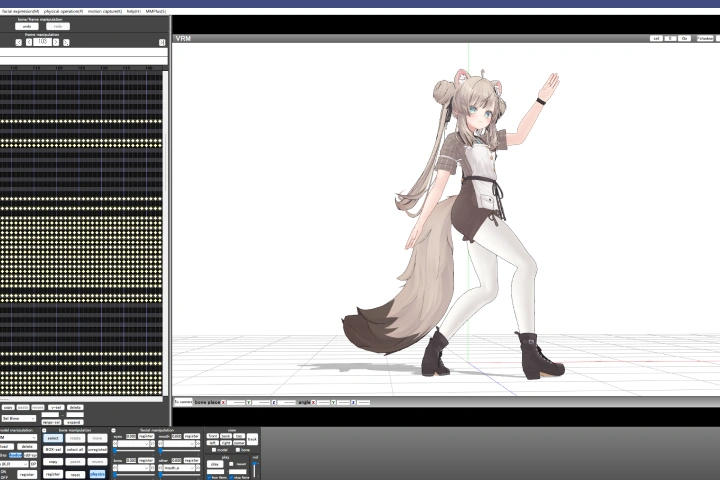The image size is (720, 480).
Task: Collapse the bone manipulation panel
Action: [44, 430]
